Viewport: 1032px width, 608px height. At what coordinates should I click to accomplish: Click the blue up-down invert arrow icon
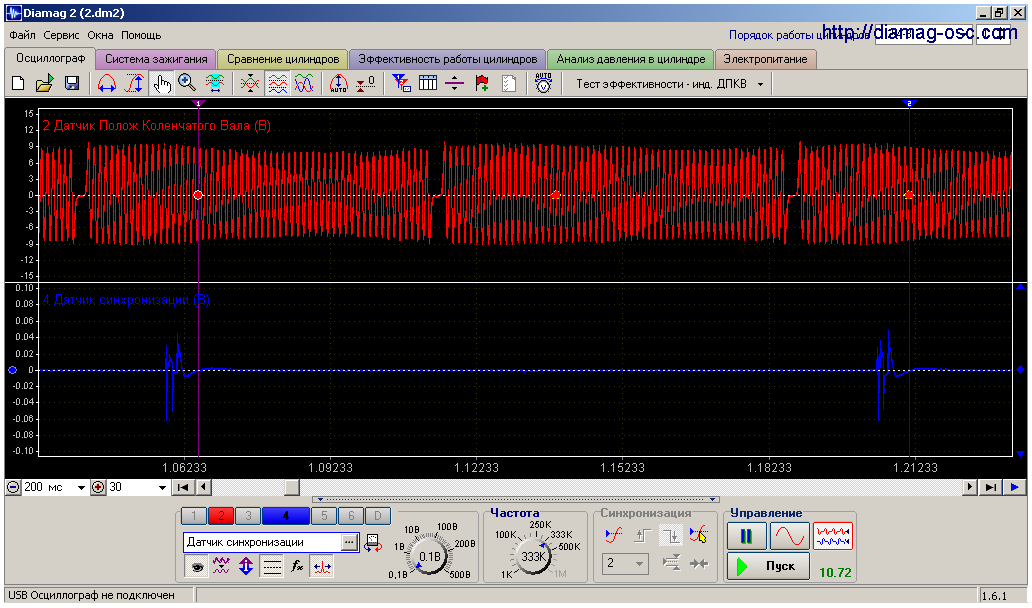(x=246, y=566)
